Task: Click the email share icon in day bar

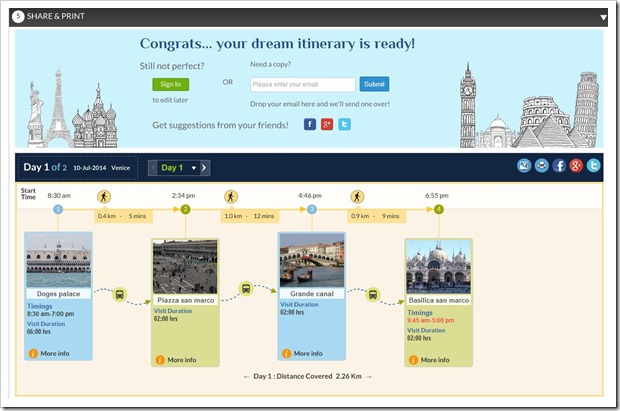Action: tap(524, 166)
